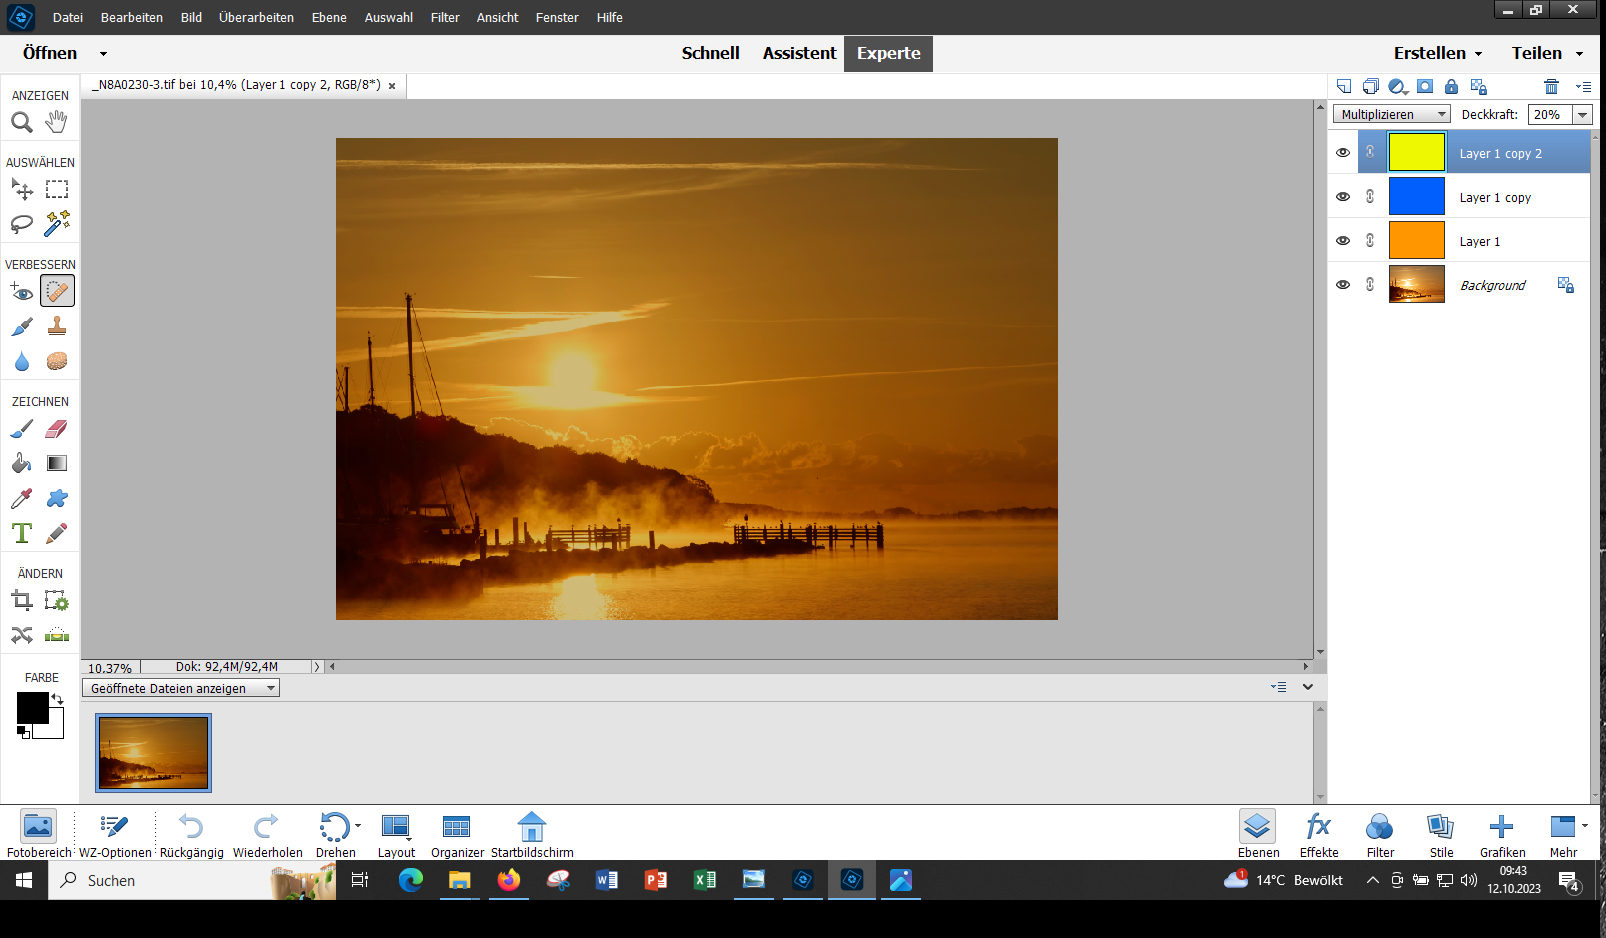Select the Zoom tool
Viewport: 1606px width, 938px height.
tap(22, 123)
